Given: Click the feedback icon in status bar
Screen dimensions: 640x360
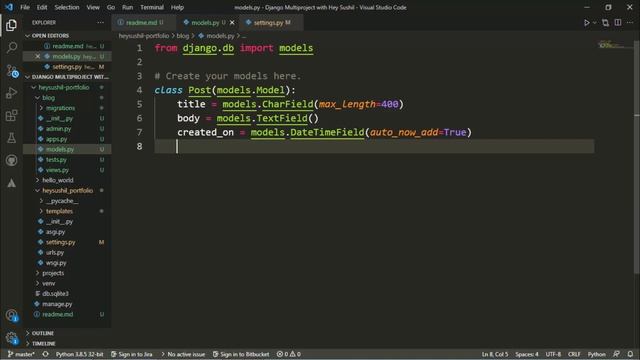Looking at the screenshot, I should (x=616, y=354).
